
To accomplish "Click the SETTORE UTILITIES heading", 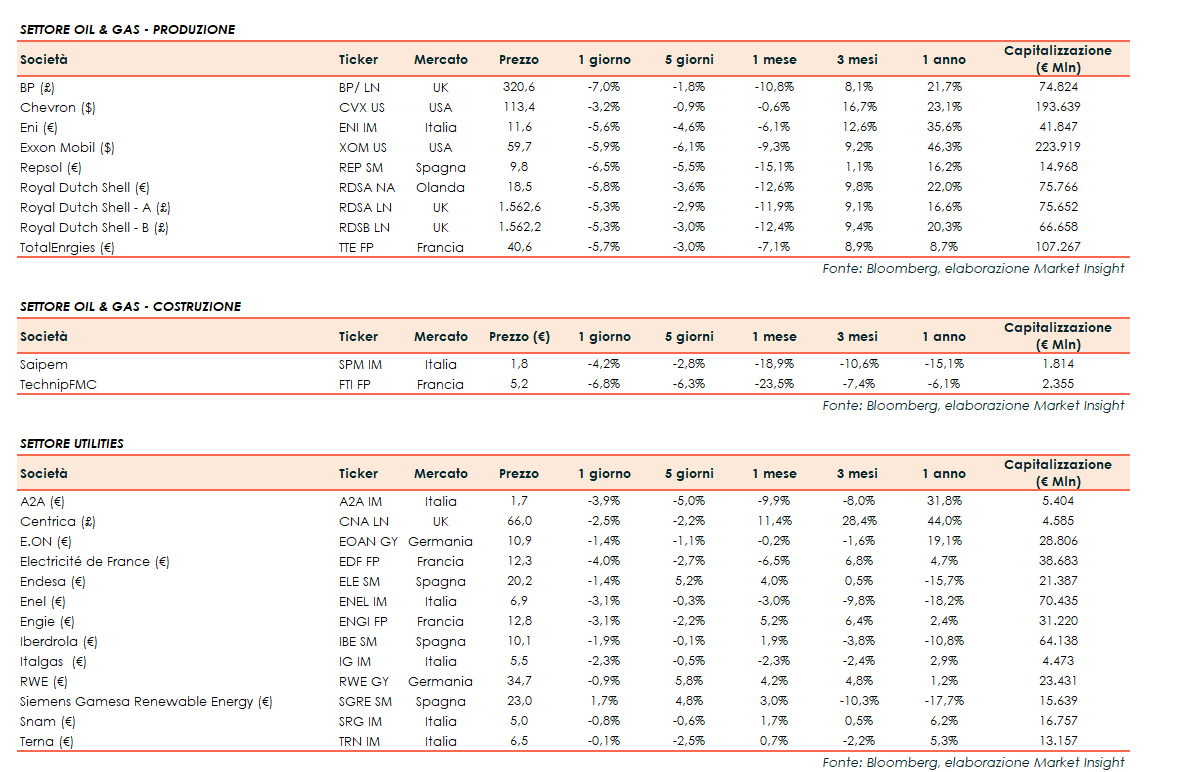I will click(72, 444).
